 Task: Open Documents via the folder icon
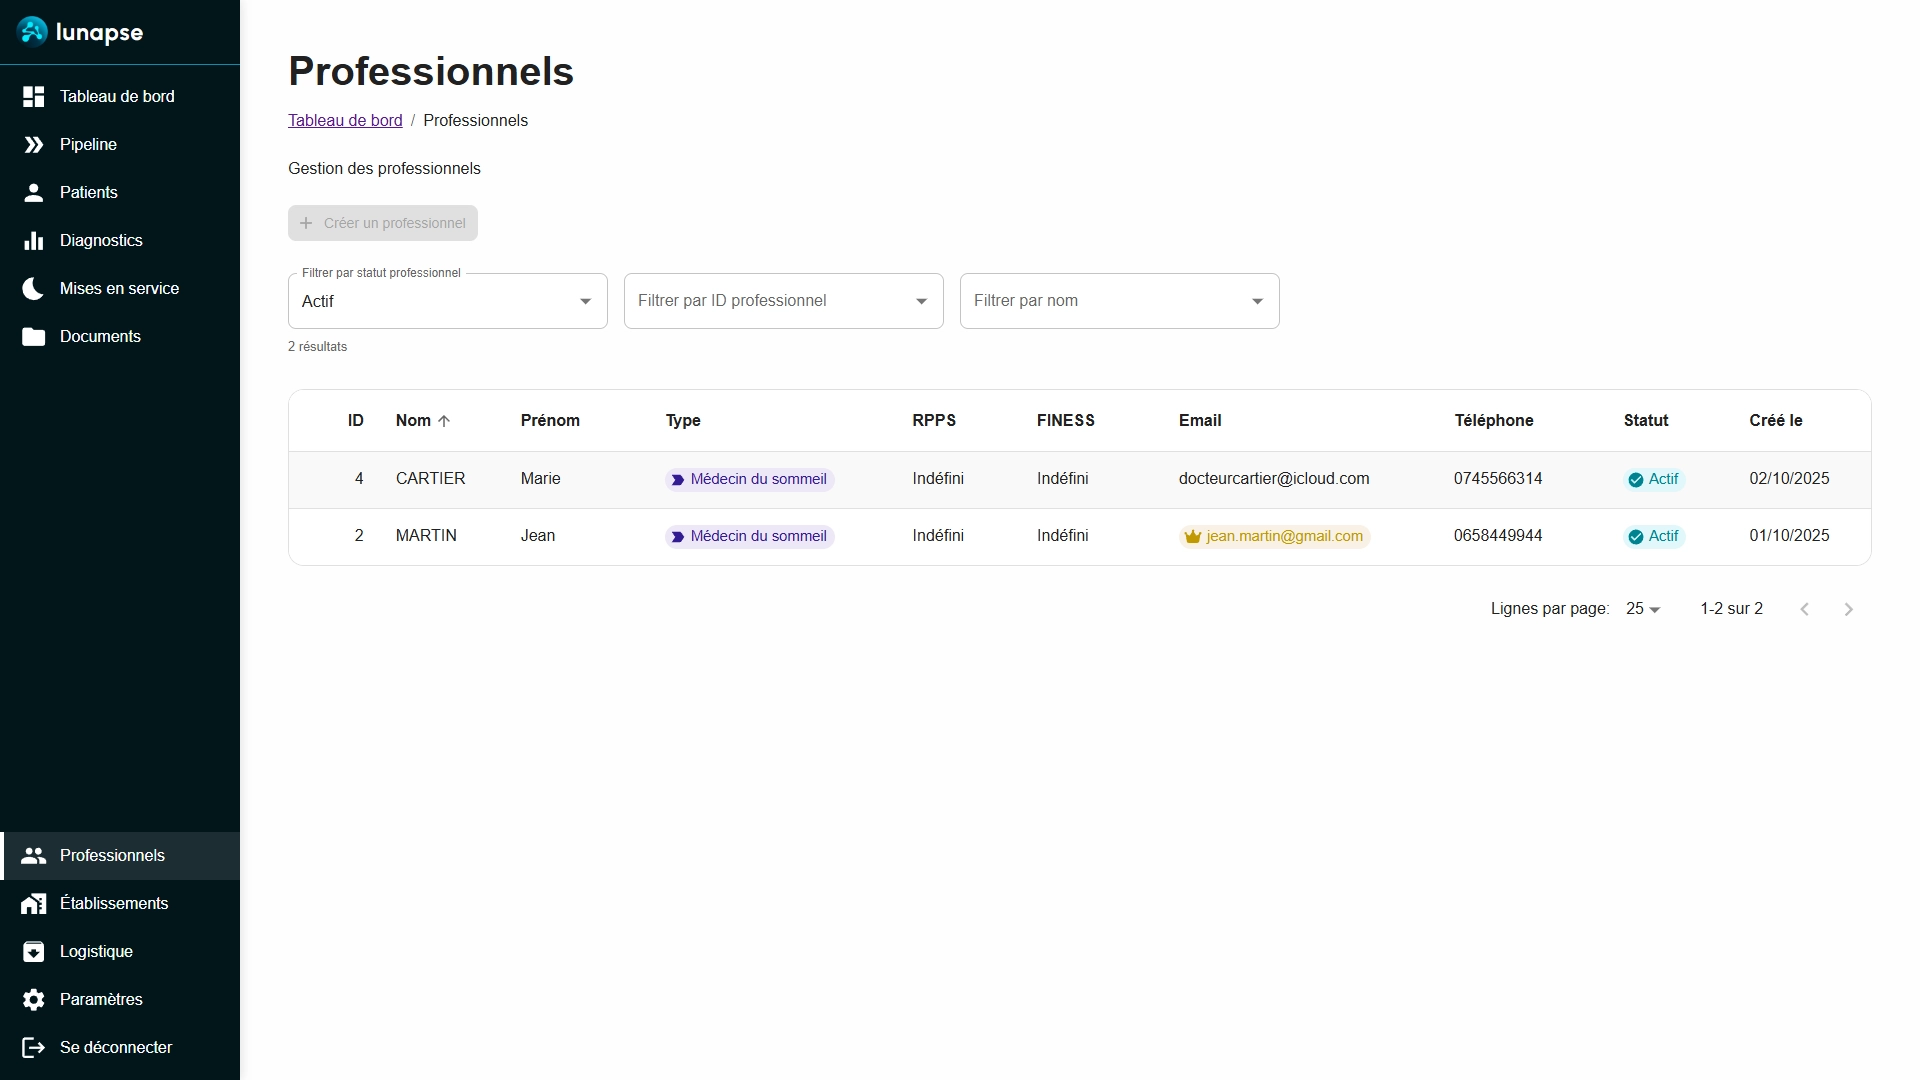[x=33, y=336]
